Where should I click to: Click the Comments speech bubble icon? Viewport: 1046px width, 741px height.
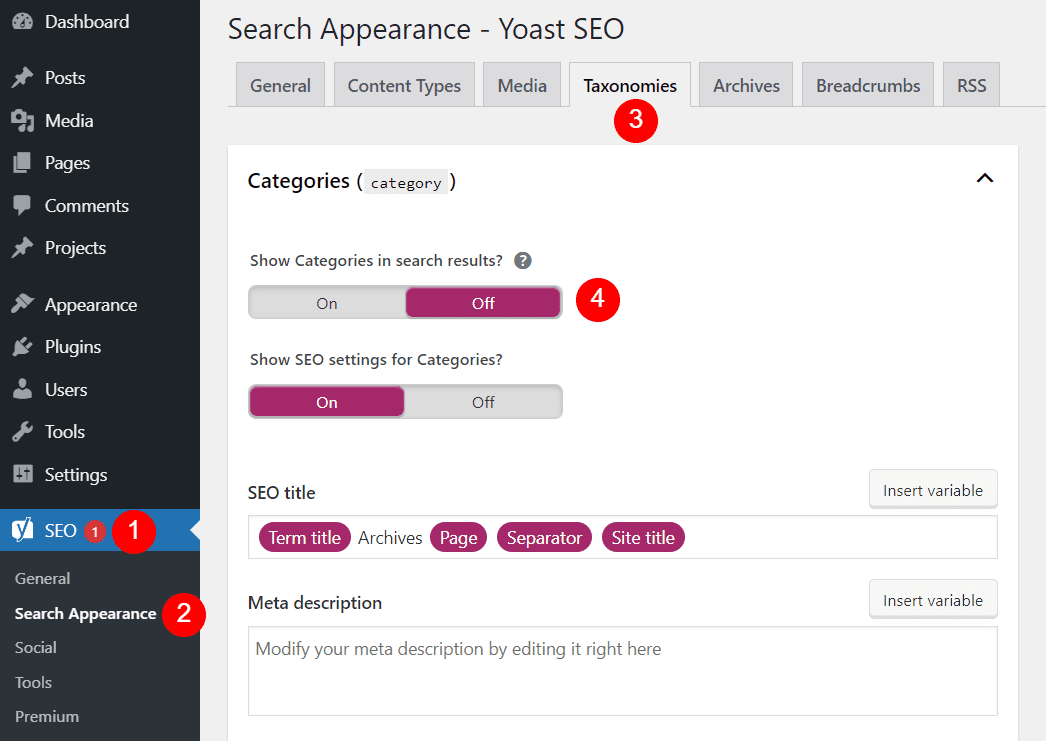coord(22,205)
